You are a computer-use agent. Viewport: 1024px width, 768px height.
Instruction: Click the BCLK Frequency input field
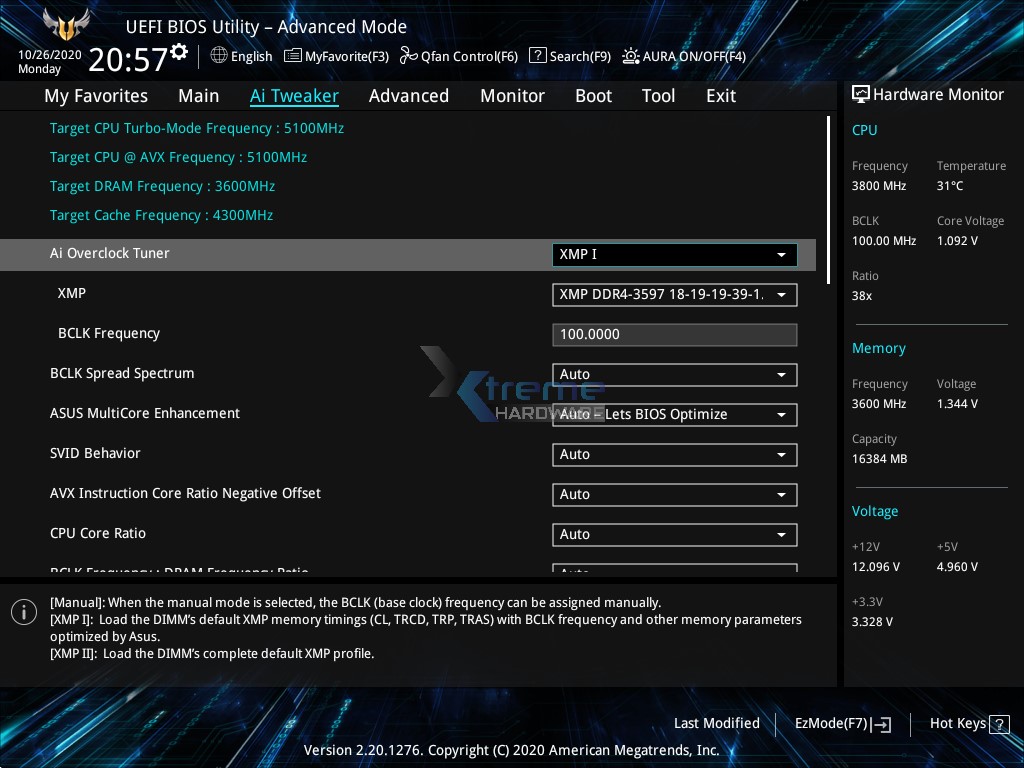pos(674,334)
